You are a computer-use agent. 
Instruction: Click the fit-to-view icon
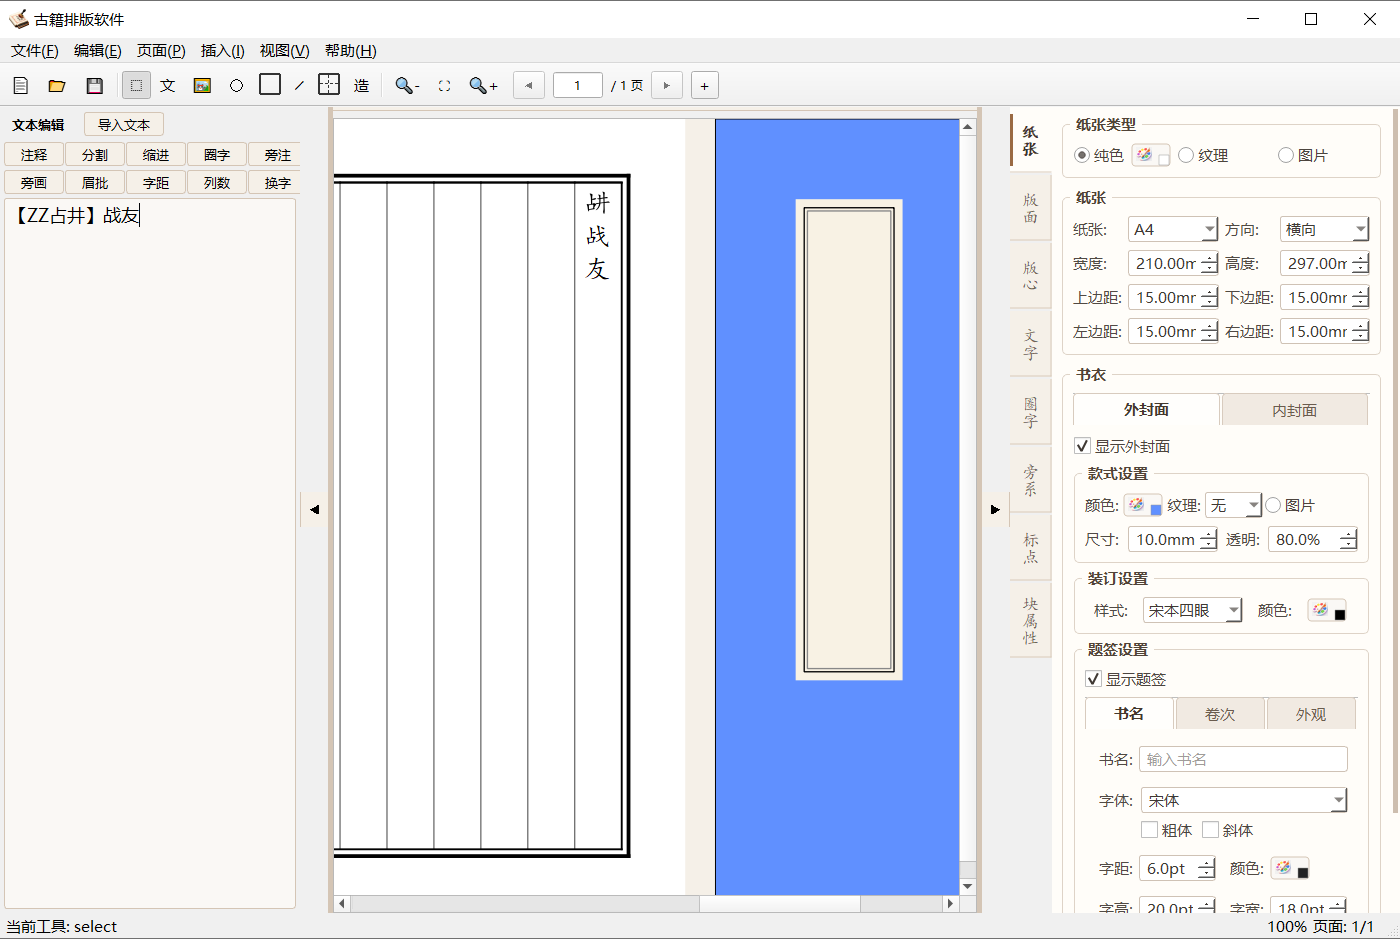(x=444, y=86)
